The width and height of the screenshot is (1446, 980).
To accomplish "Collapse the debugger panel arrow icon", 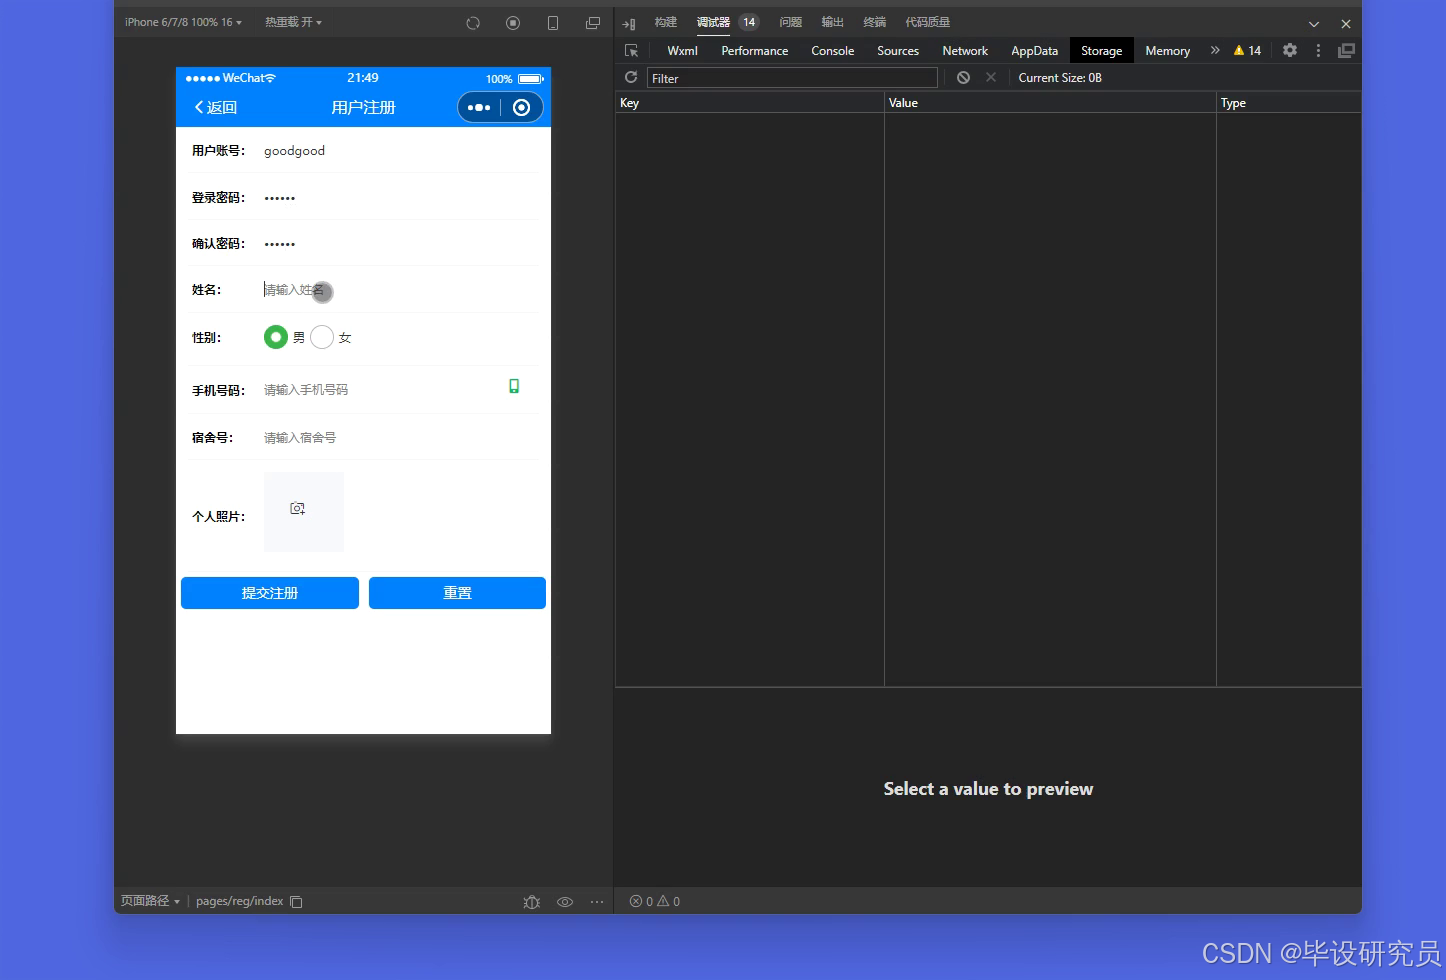I will tap(629, 23).
